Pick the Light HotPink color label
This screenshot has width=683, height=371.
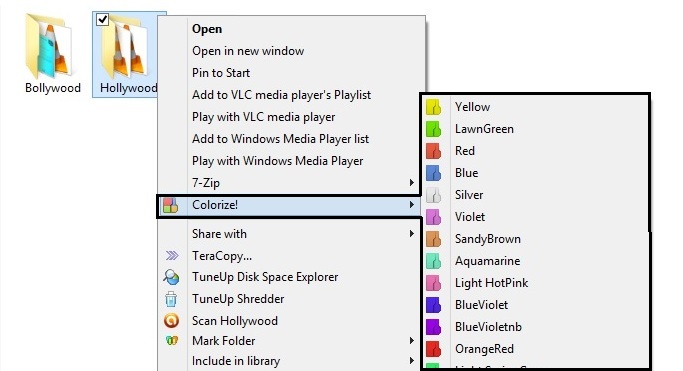tap(491, 283)
